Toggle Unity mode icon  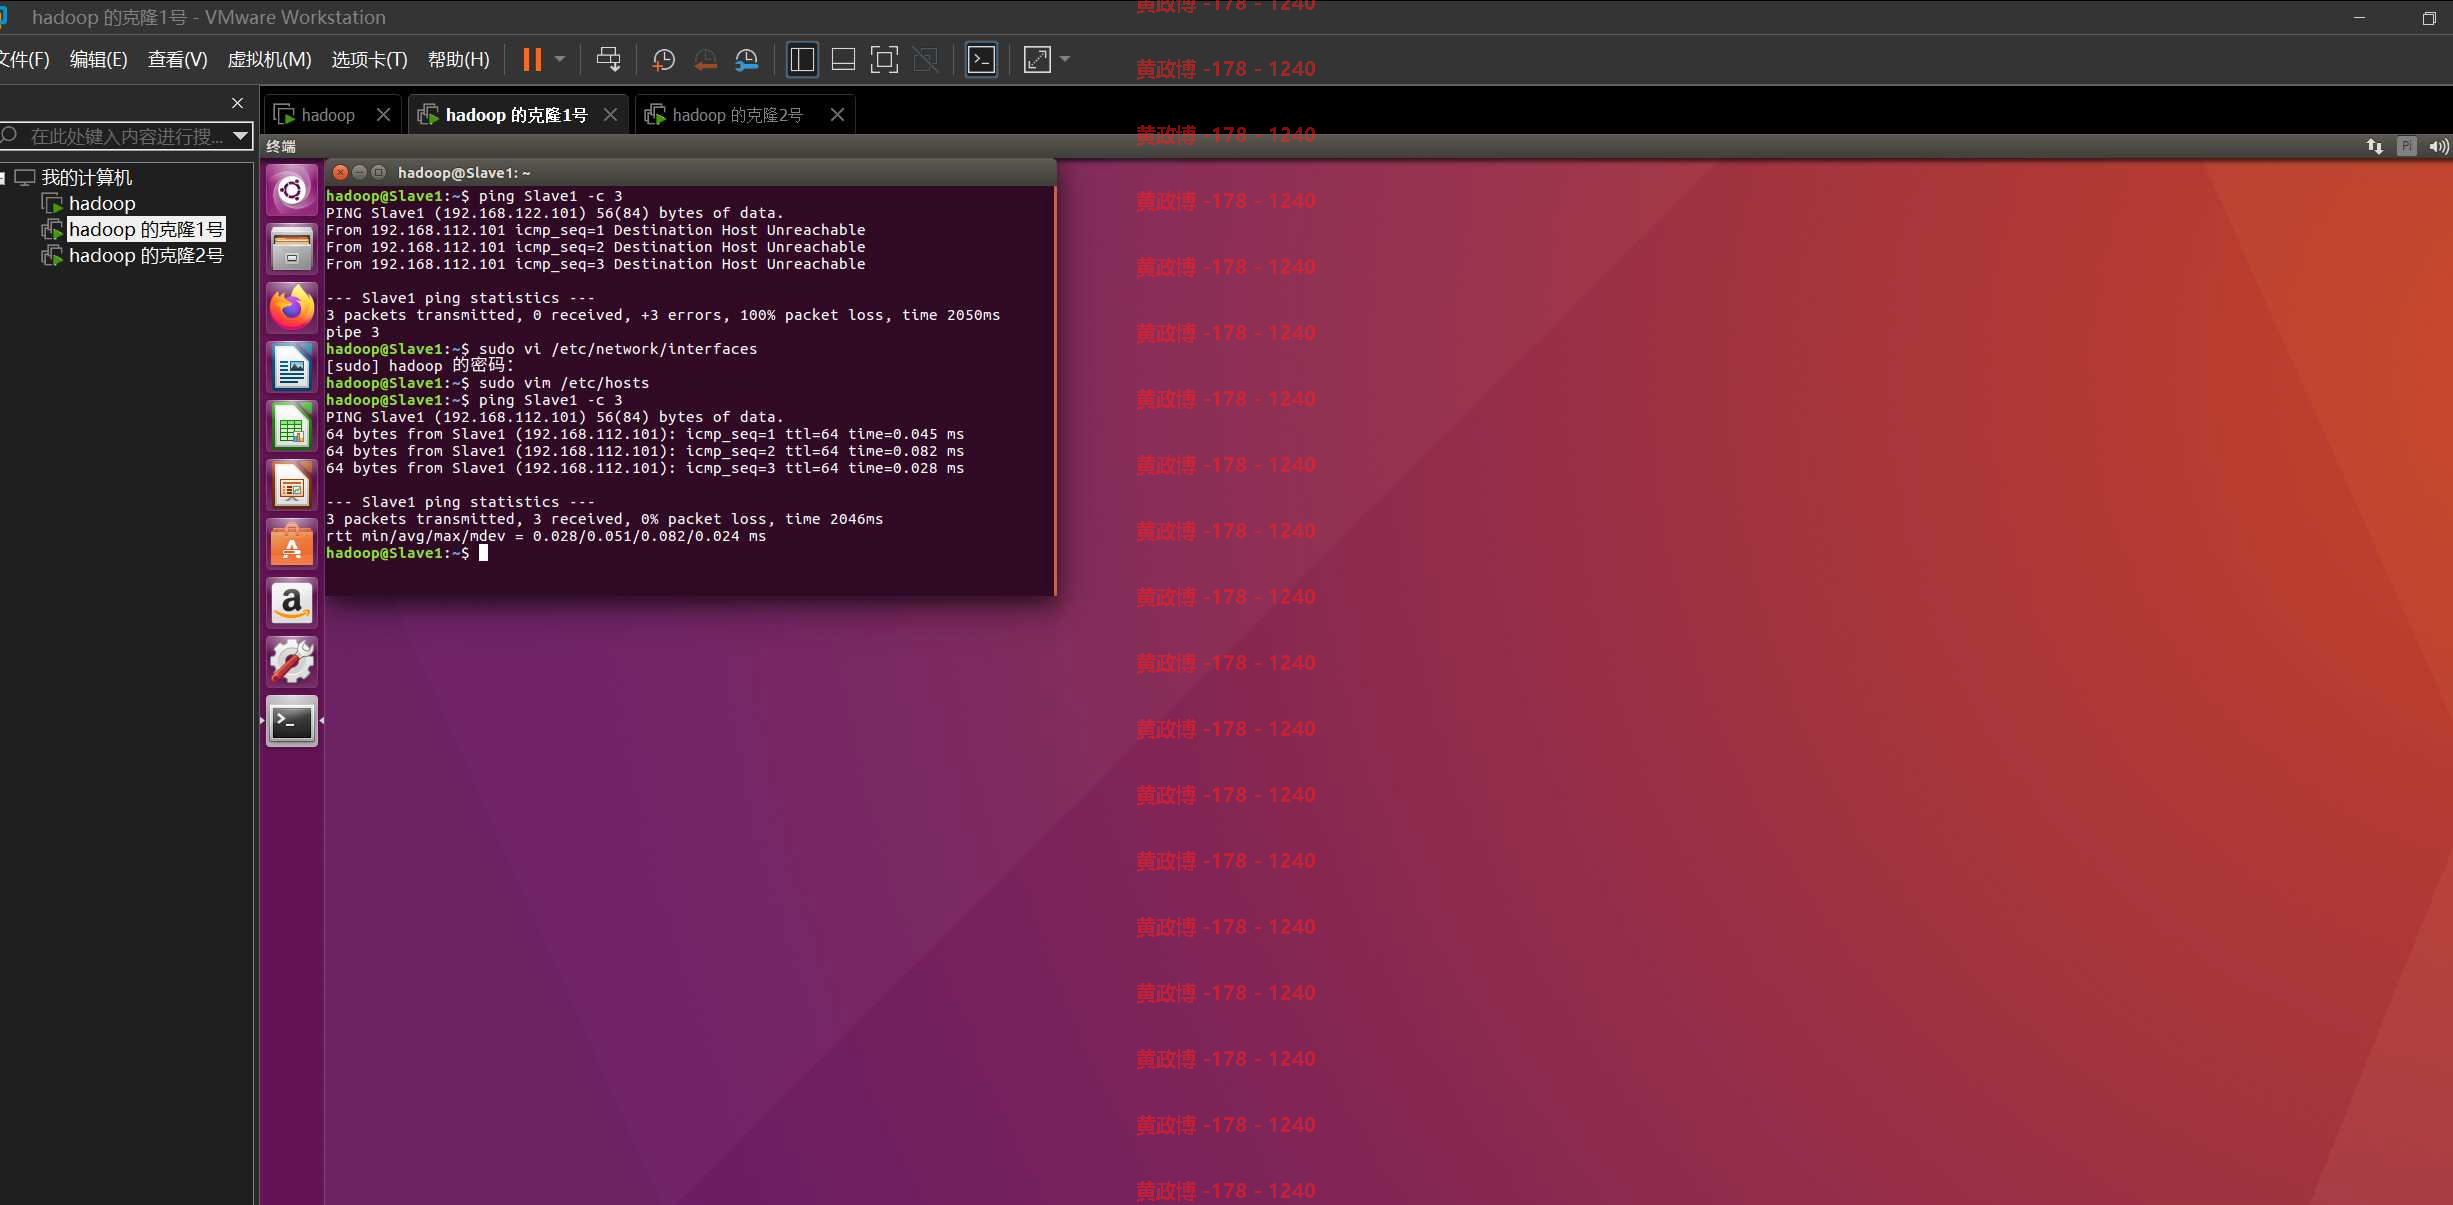[926, 60]
